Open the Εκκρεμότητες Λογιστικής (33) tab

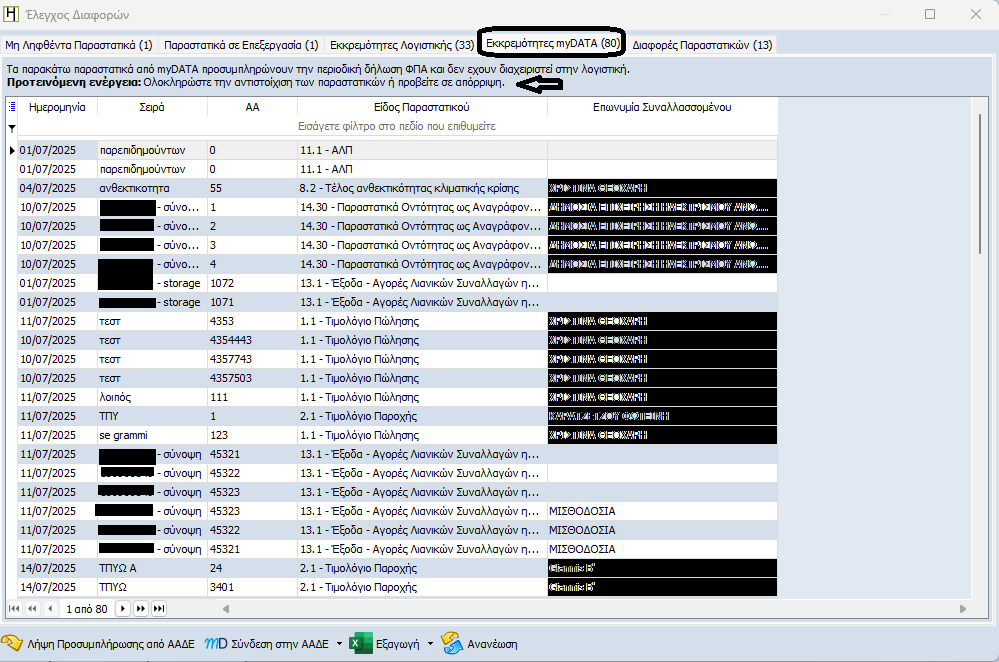[402, 45]
